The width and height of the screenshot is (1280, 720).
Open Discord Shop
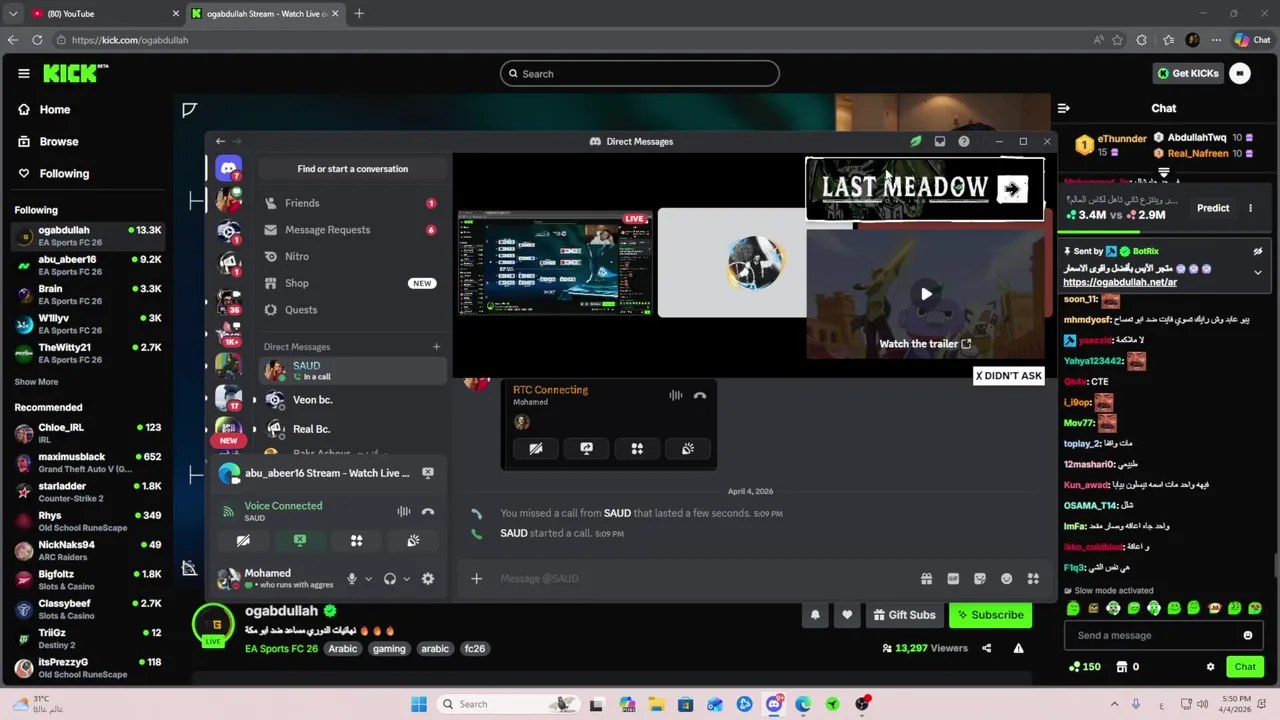tap(352, 283)
